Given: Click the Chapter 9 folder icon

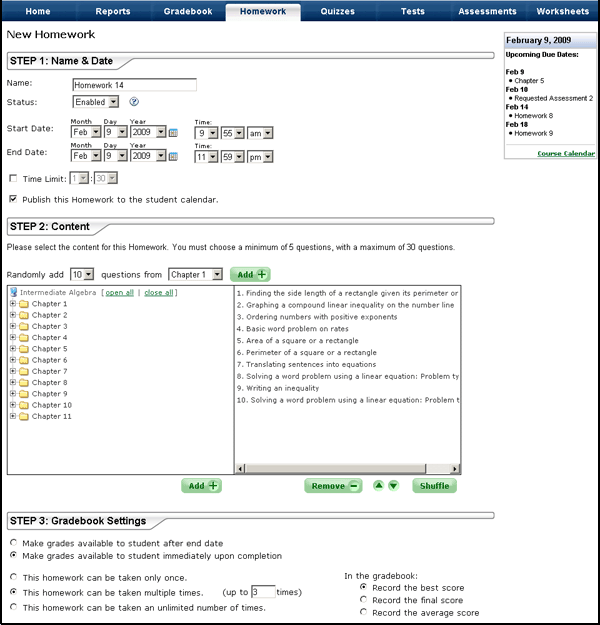Looking at the screenshot, I should pos(24,394).
